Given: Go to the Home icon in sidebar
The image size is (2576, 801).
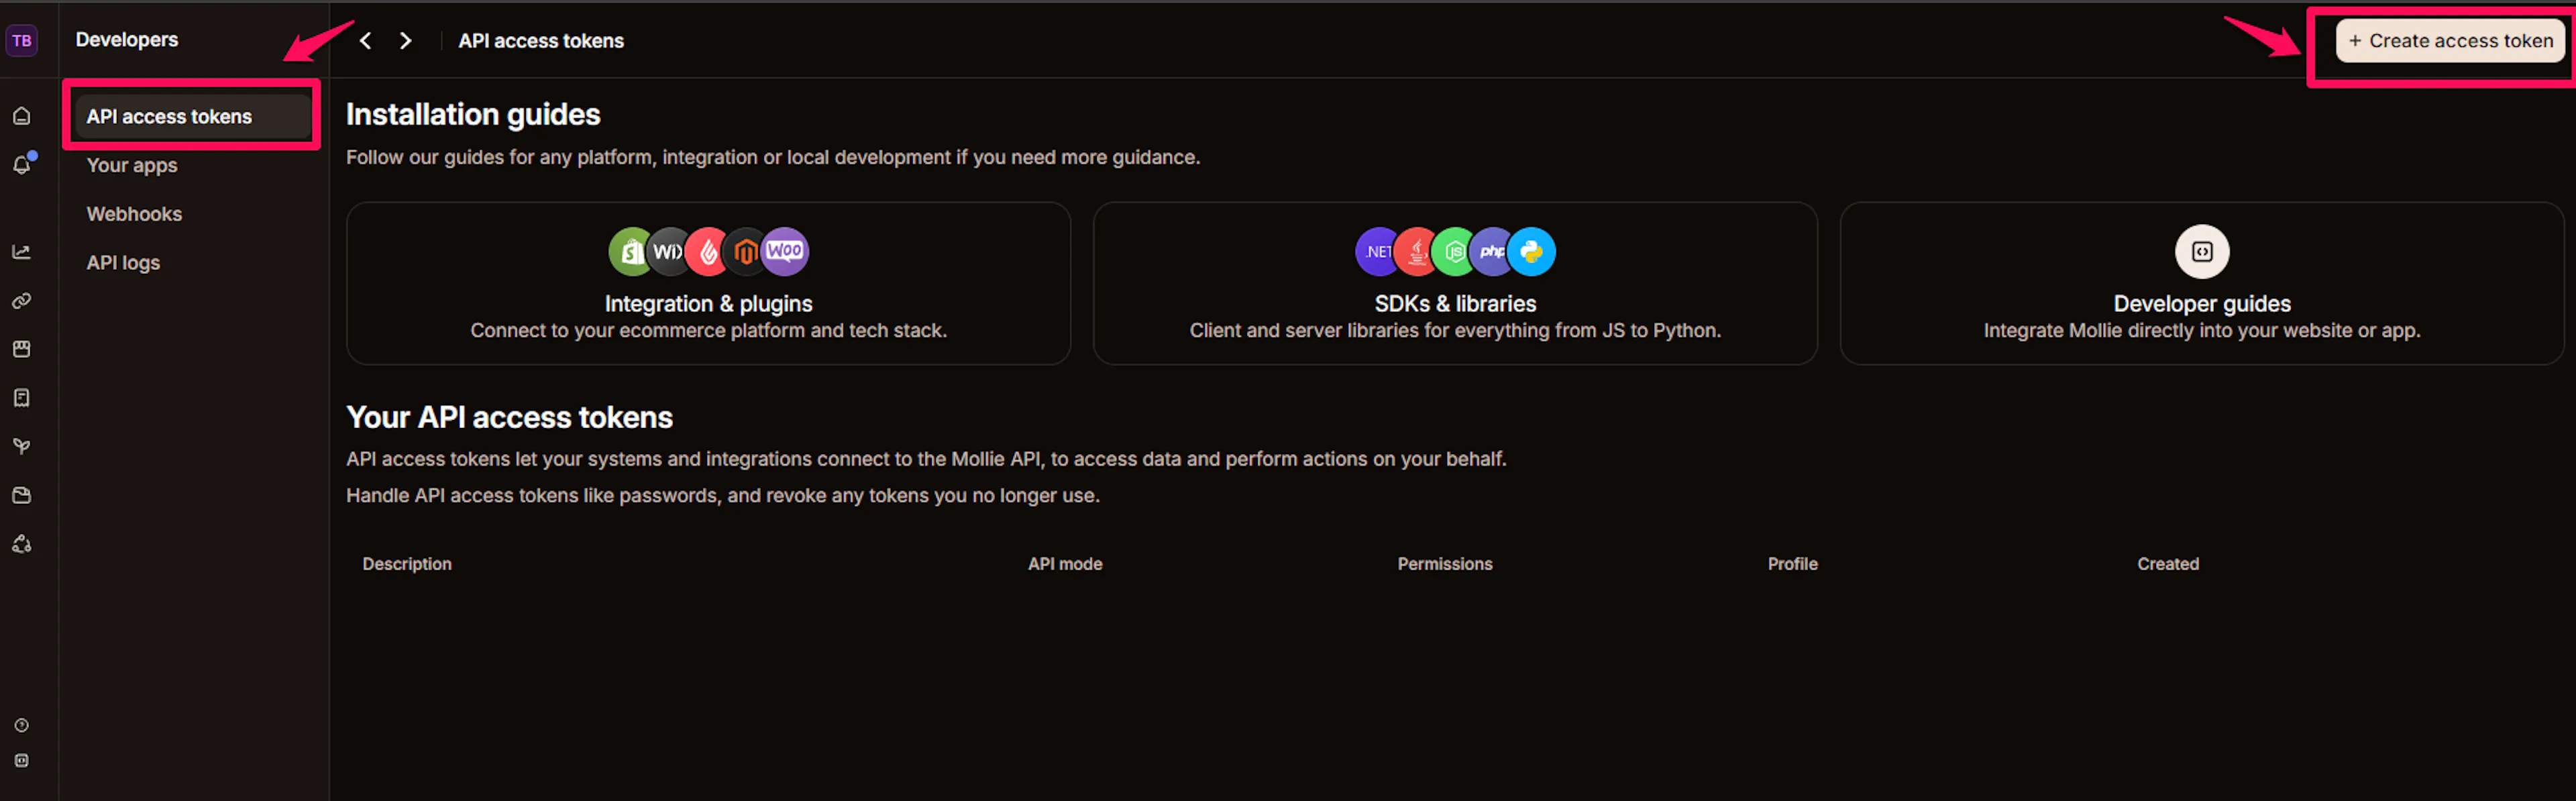Looking at the screenshot, I should pos(22,116).
